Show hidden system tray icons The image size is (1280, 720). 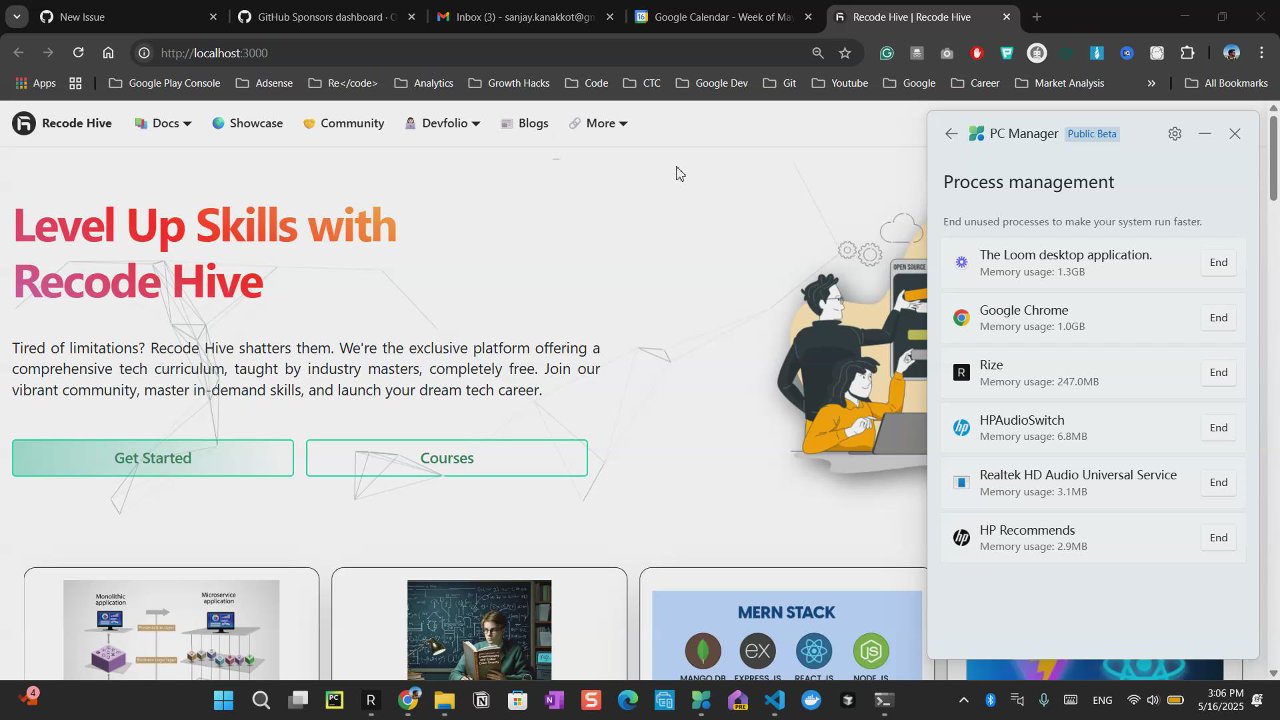(964, 700)
